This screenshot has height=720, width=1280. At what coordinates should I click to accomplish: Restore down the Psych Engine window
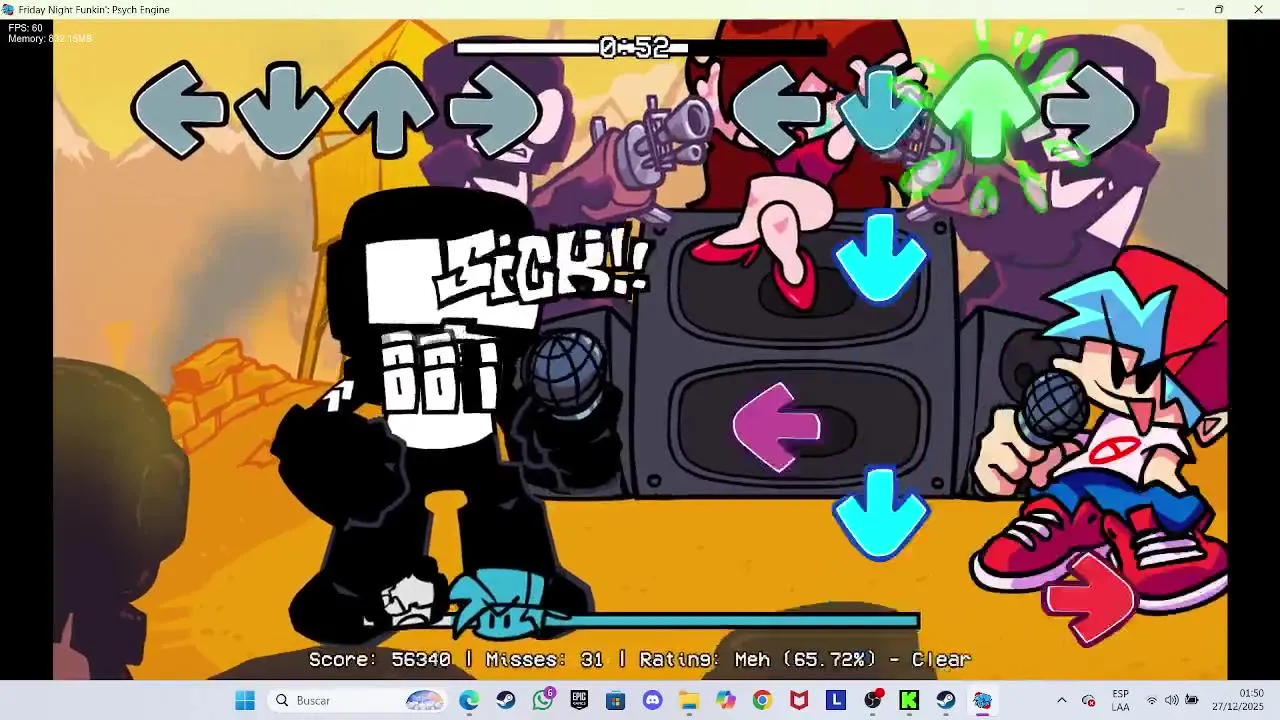click(x=1219, y=9)
